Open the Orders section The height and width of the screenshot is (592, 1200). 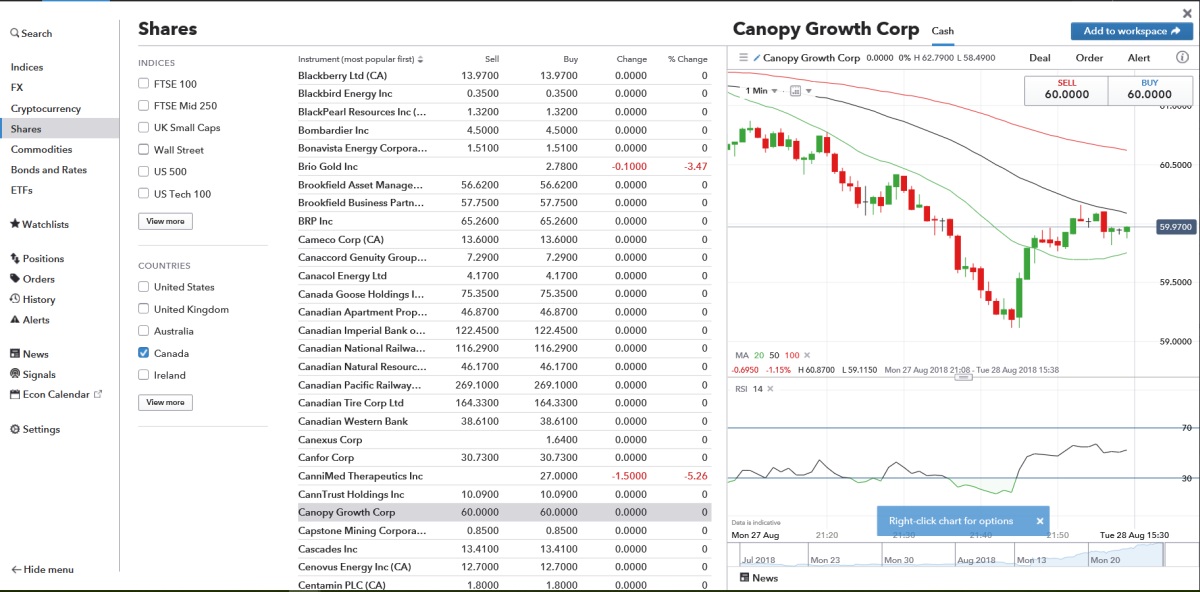coord(32,279)
